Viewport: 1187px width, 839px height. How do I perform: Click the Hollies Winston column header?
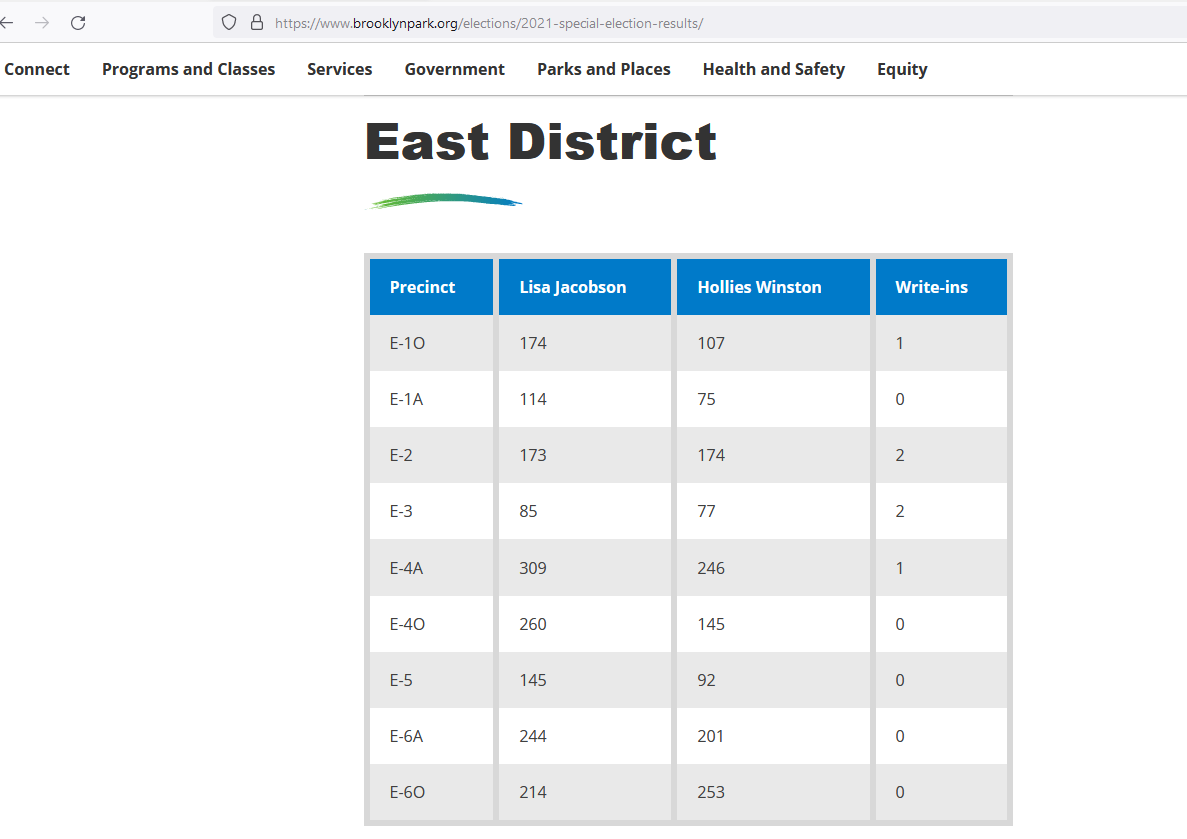click(773, 287)
